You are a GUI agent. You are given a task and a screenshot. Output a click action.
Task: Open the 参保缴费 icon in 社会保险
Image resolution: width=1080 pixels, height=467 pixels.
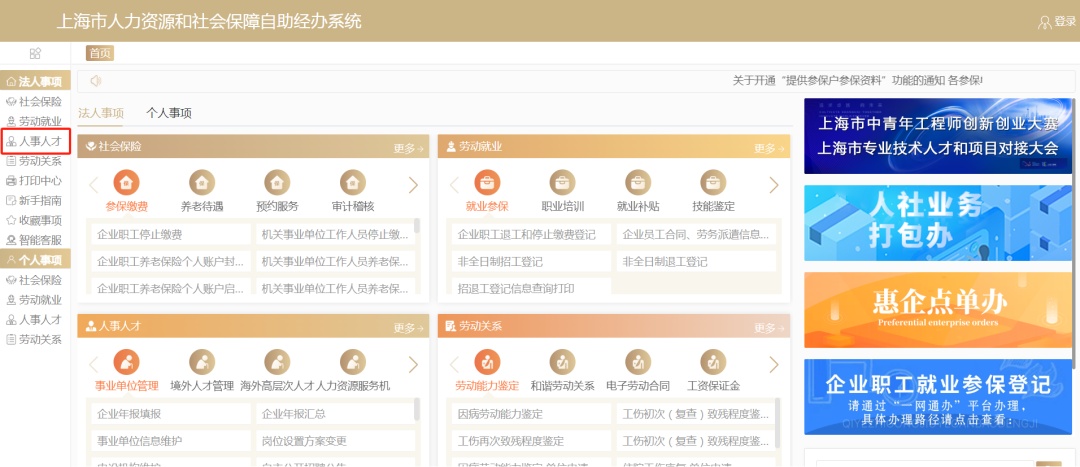pyautogui.click(x=126, y=184)
